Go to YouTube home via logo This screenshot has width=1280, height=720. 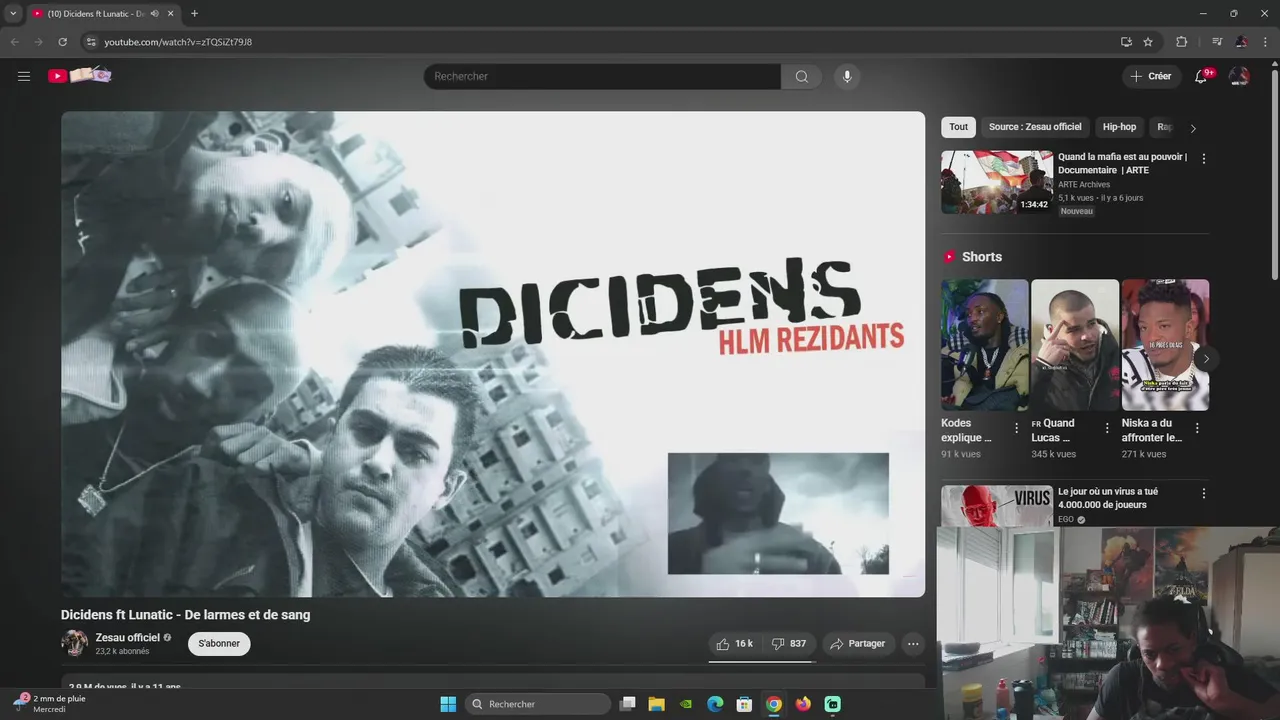[x=80, y=76]
